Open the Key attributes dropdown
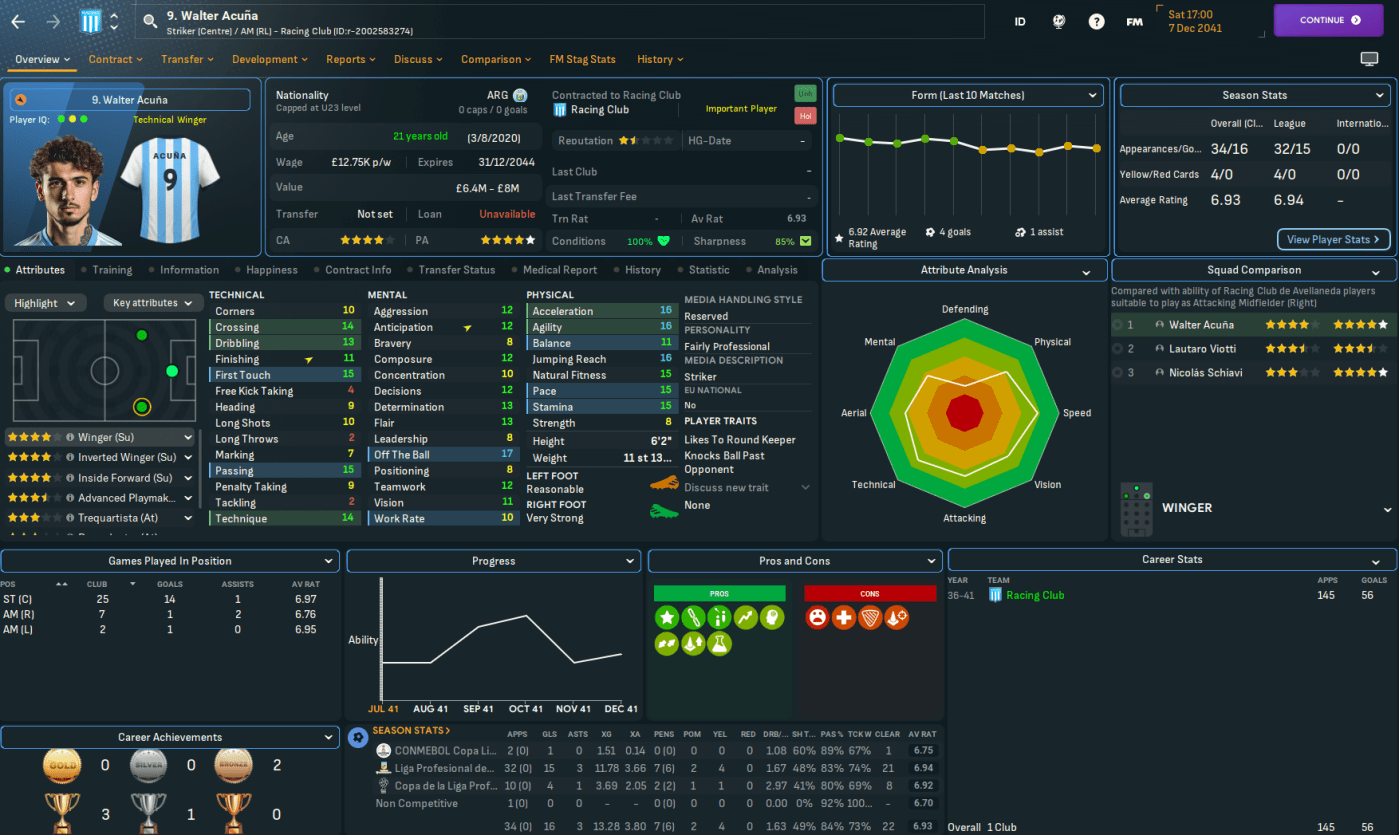This screenshot has width=1399, height=835. (151, 303)
